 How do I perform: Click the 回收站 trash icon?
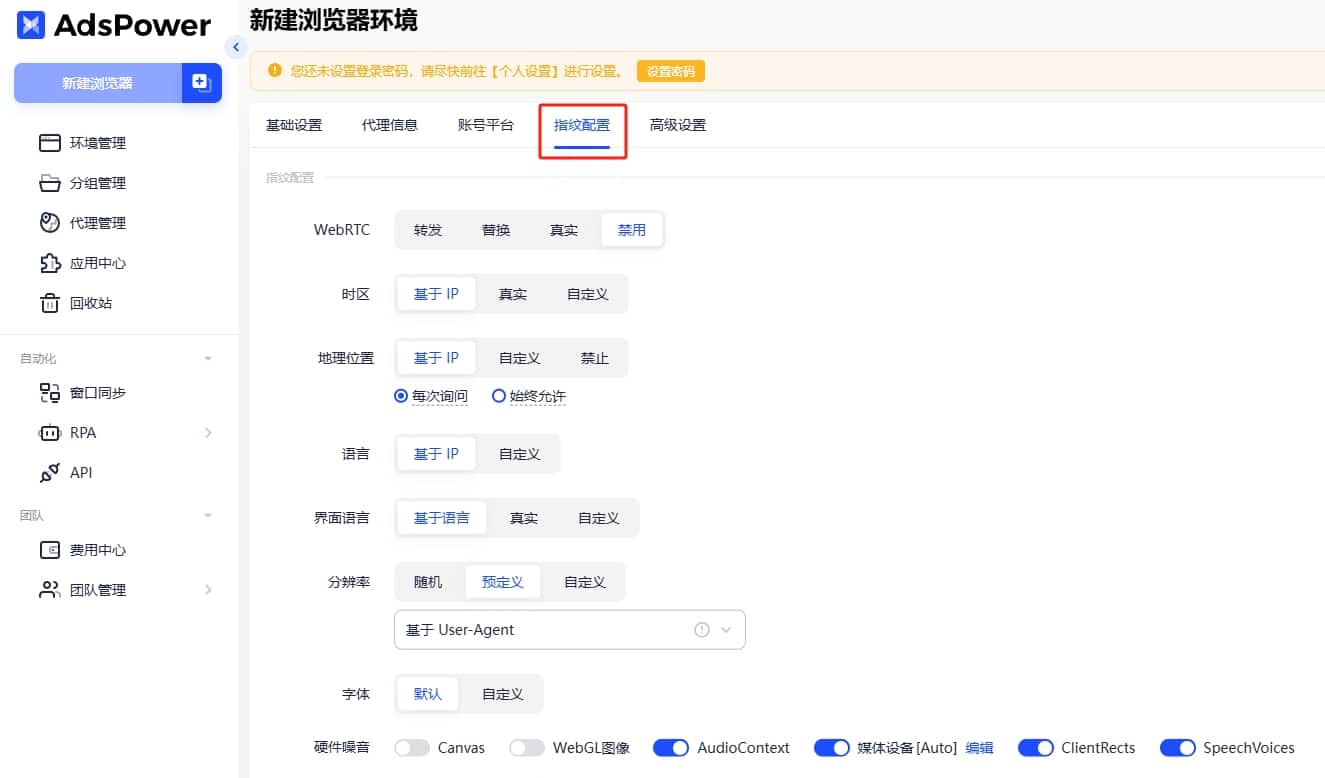click(x=49, y=303)
